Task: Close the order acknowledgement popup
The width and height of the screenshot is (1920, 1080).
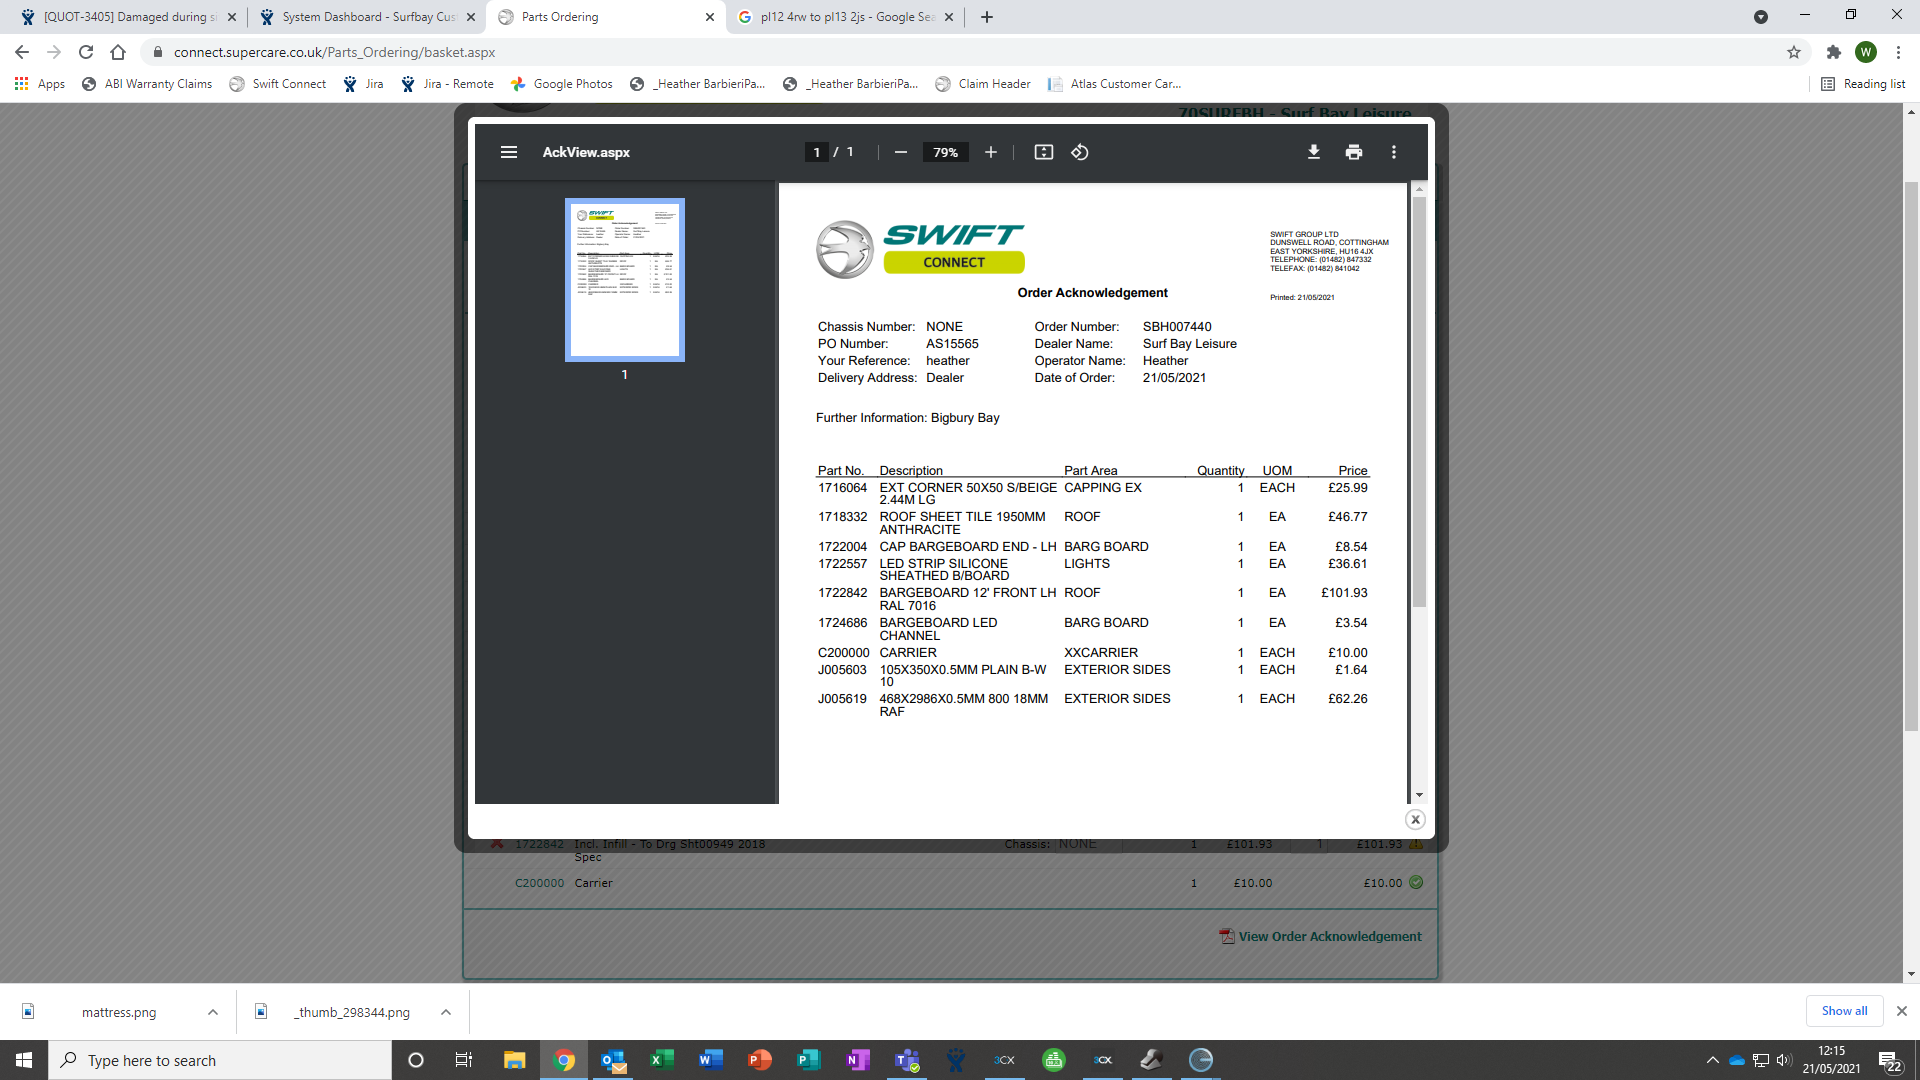Action: click(1414, 820)
